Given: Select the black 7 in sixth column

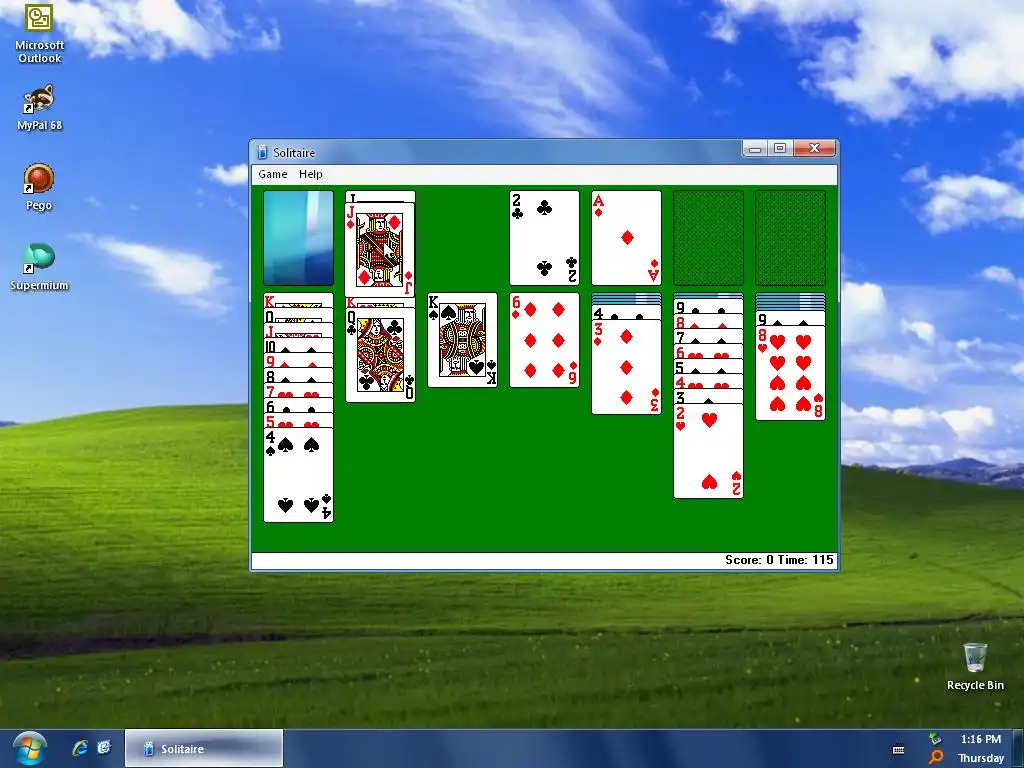Looking at the screenshot, I should (x=708, y=337).
